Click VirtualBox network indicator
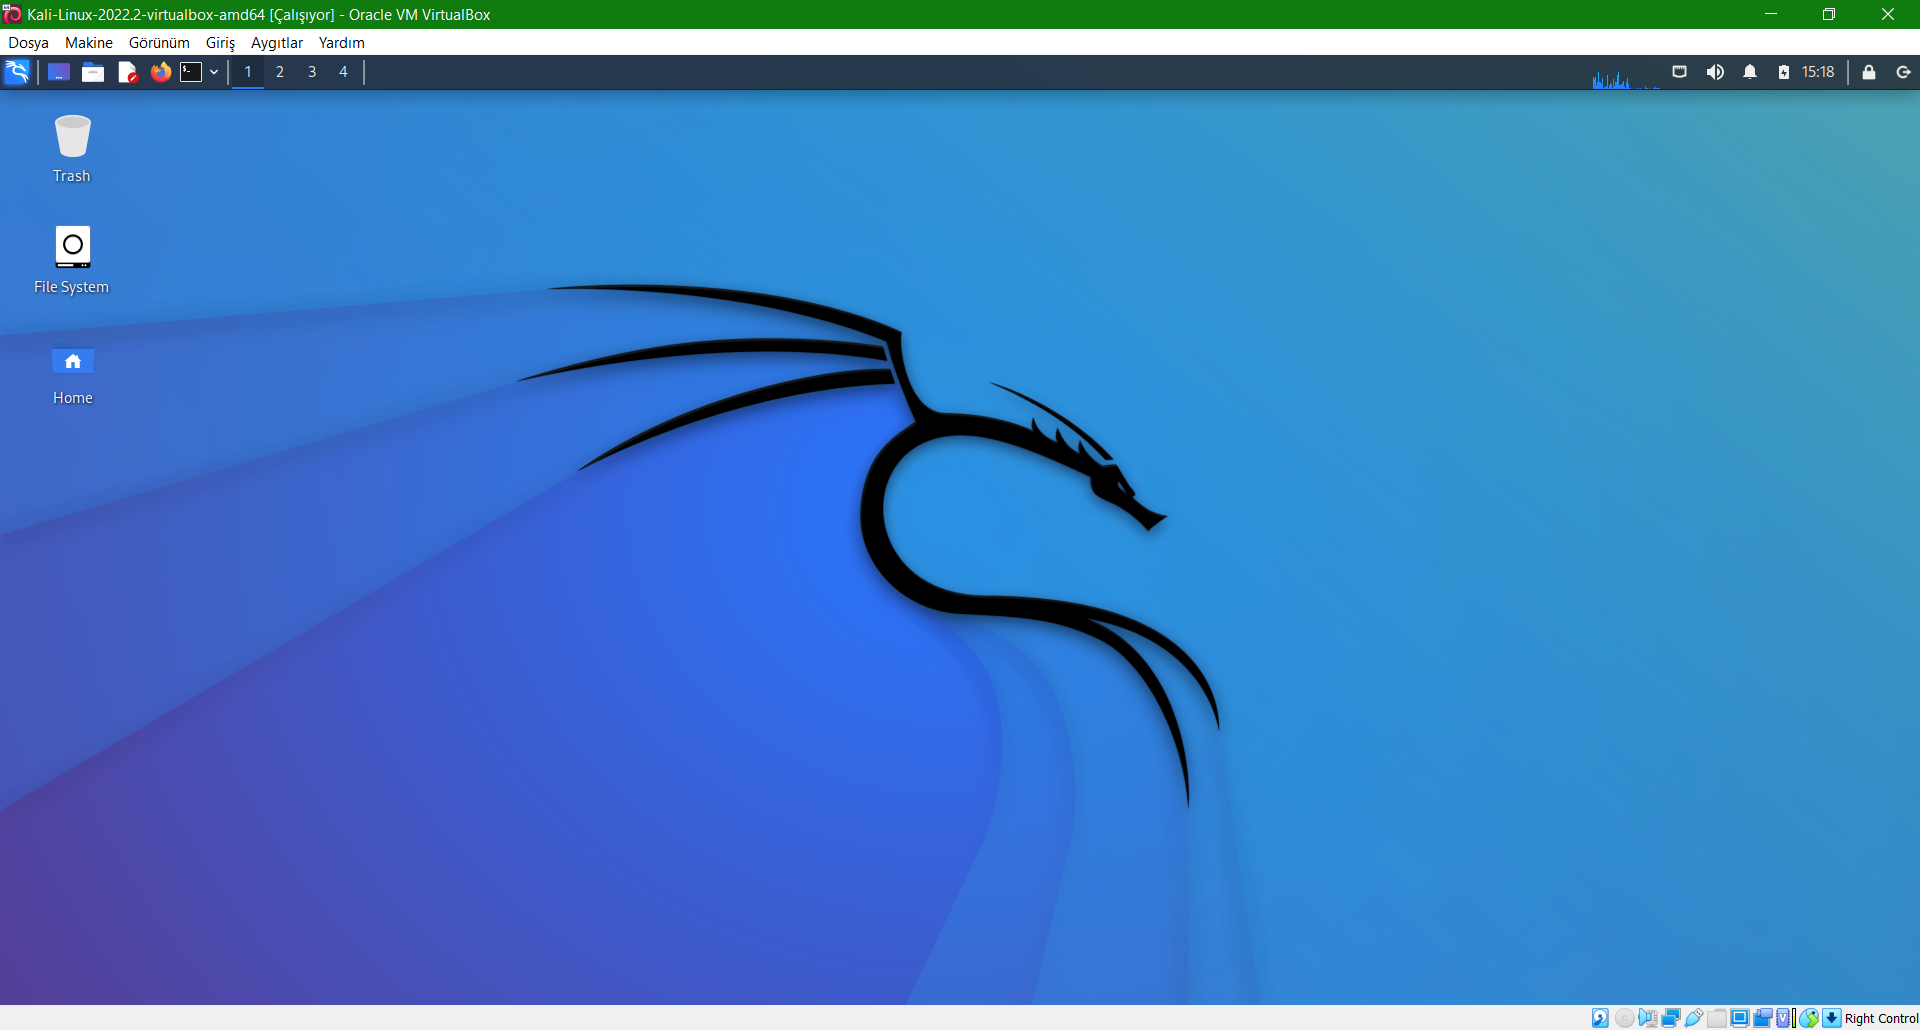This screenshot has width=1920, height=1030. point(1671,1018)
